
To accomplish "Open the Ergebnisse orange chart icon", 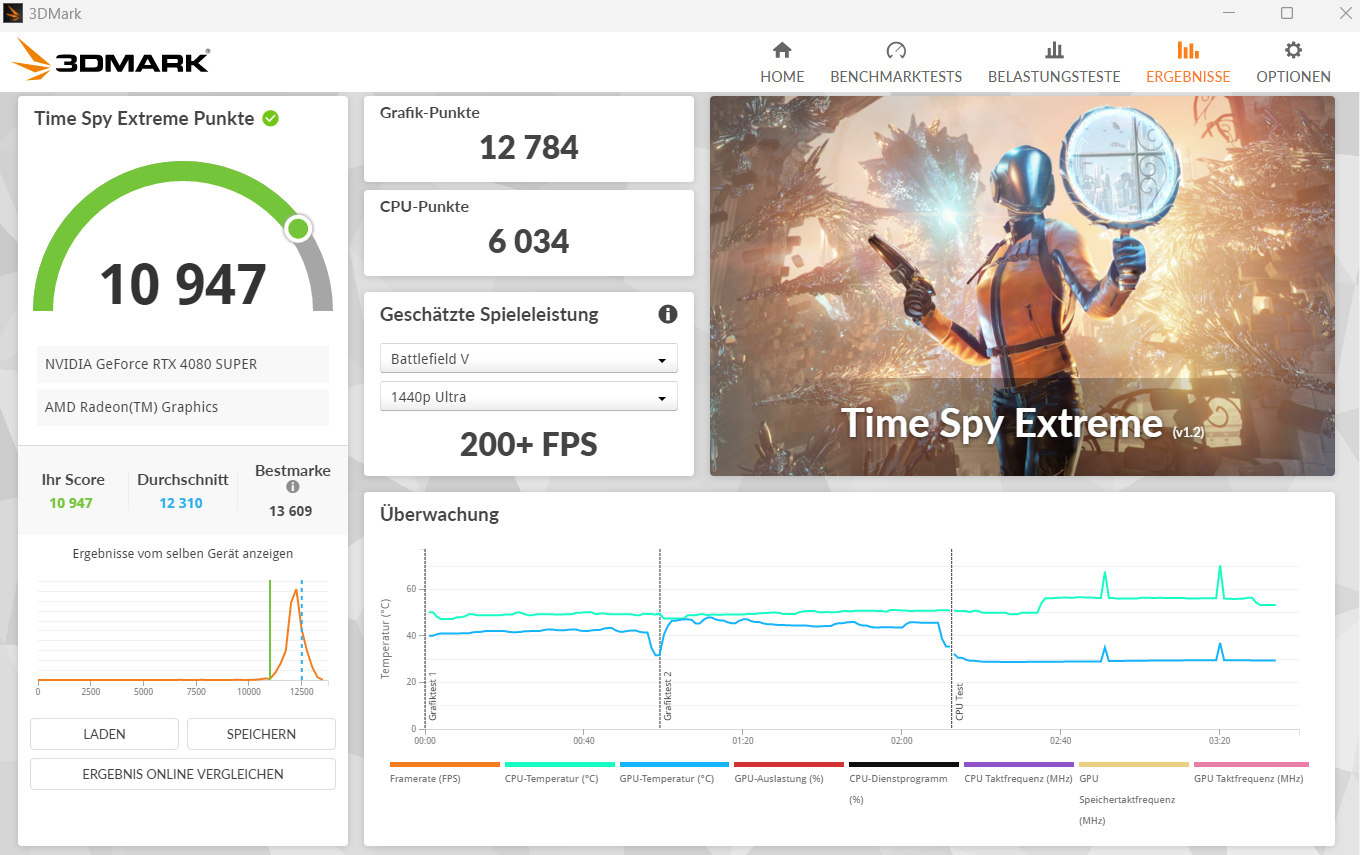I will pyautogui.click(x=1188, y=50).
